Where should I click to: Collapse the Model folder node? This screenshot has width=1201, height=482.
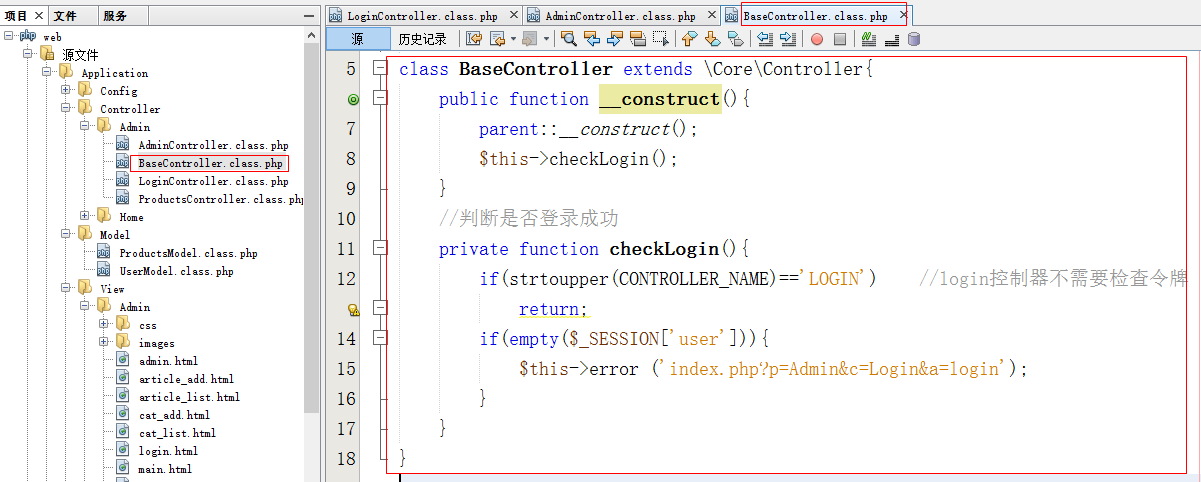[66, 235]
